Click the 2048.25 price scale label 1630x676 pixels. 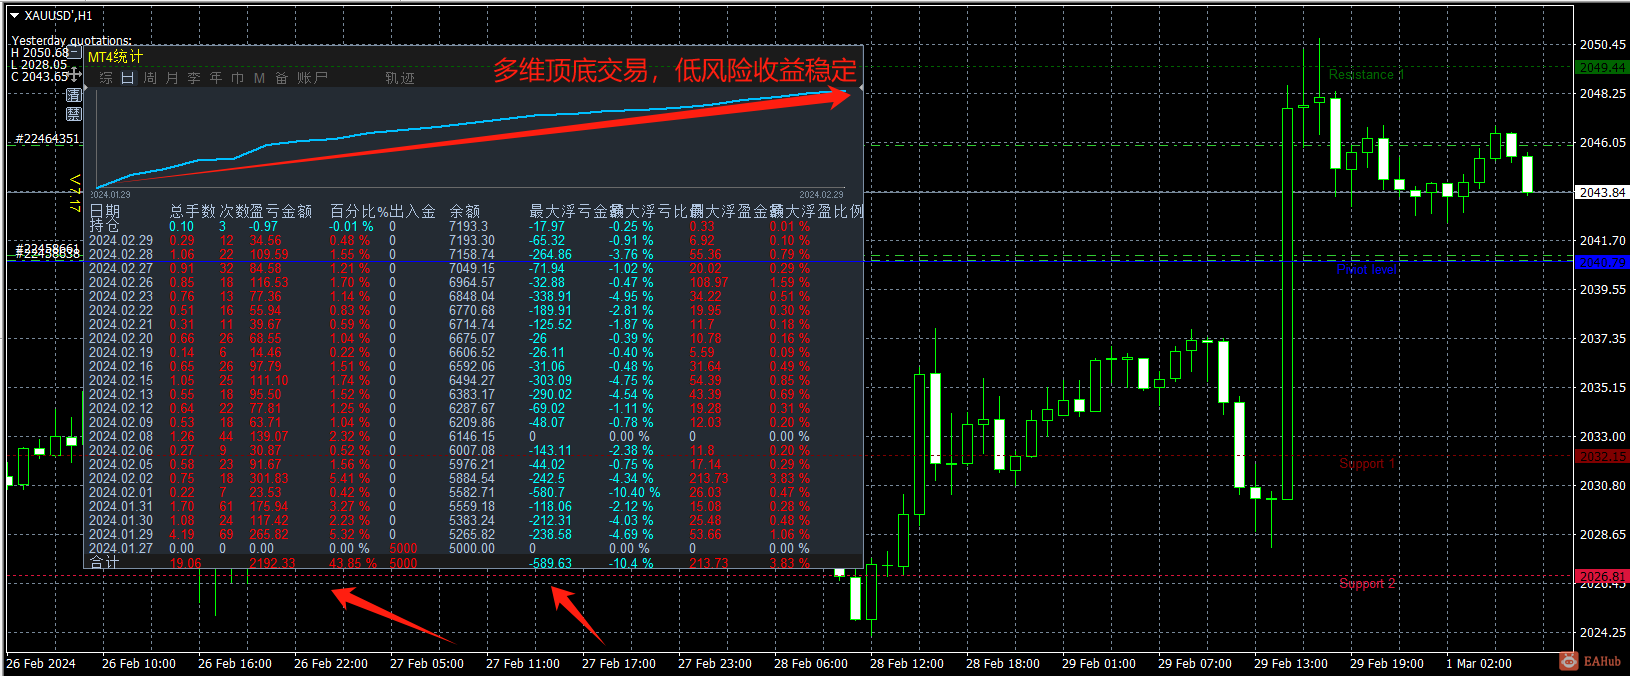pos(1603,93)
